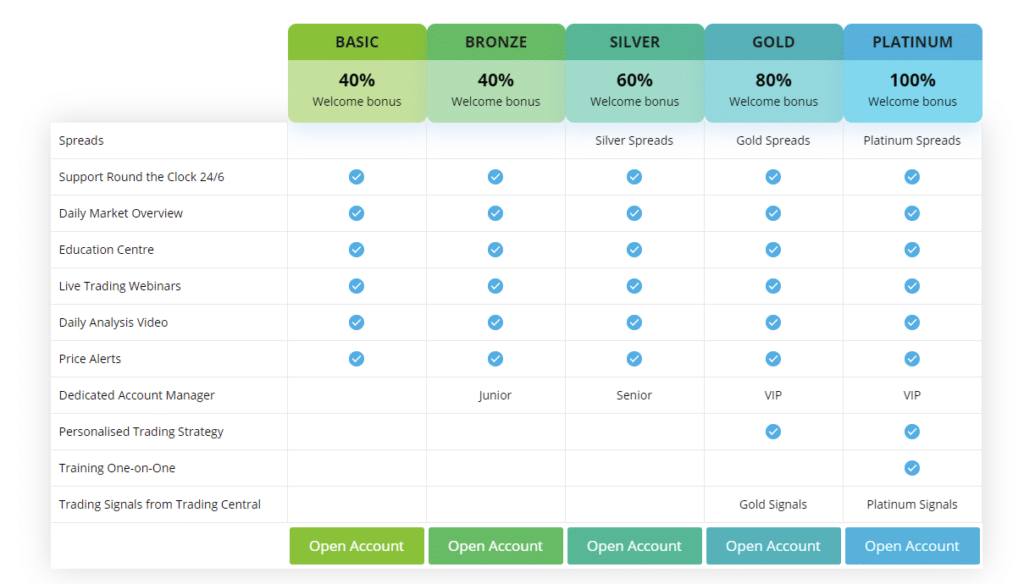Click Platinum's Training One-on-One checkmark
1024x584 pixels.
[x=912, y=468]
